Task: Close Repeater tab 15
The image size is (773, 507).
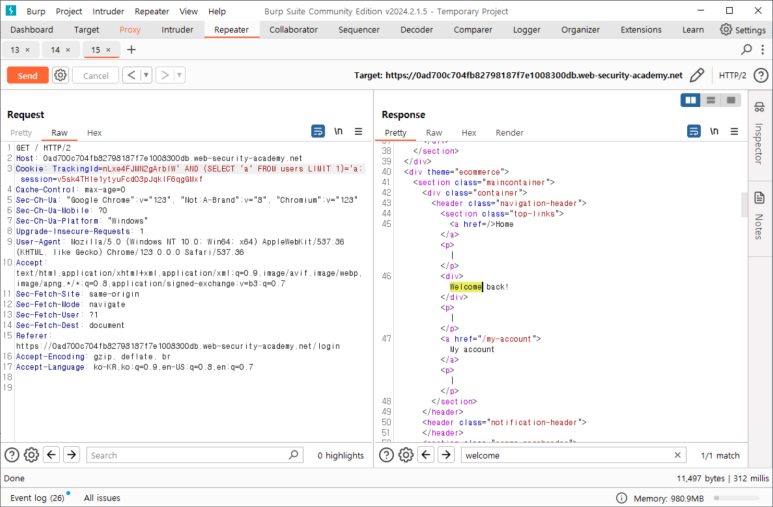Action: click(108, 50)
